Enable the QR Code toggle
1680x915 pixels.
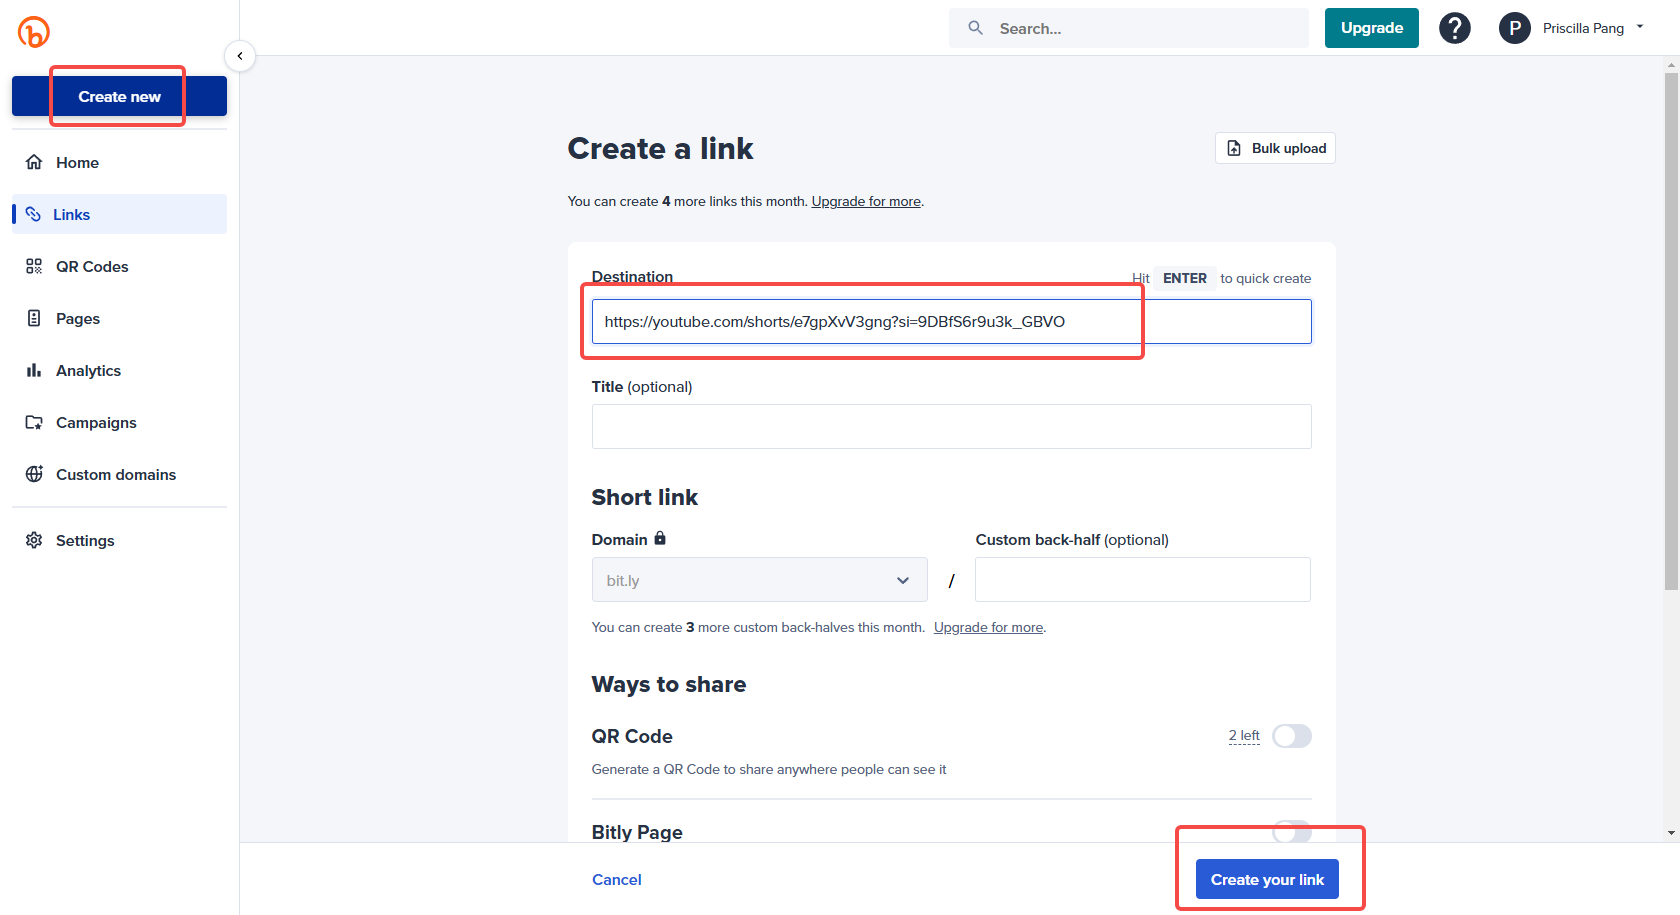coord(1292,736)
